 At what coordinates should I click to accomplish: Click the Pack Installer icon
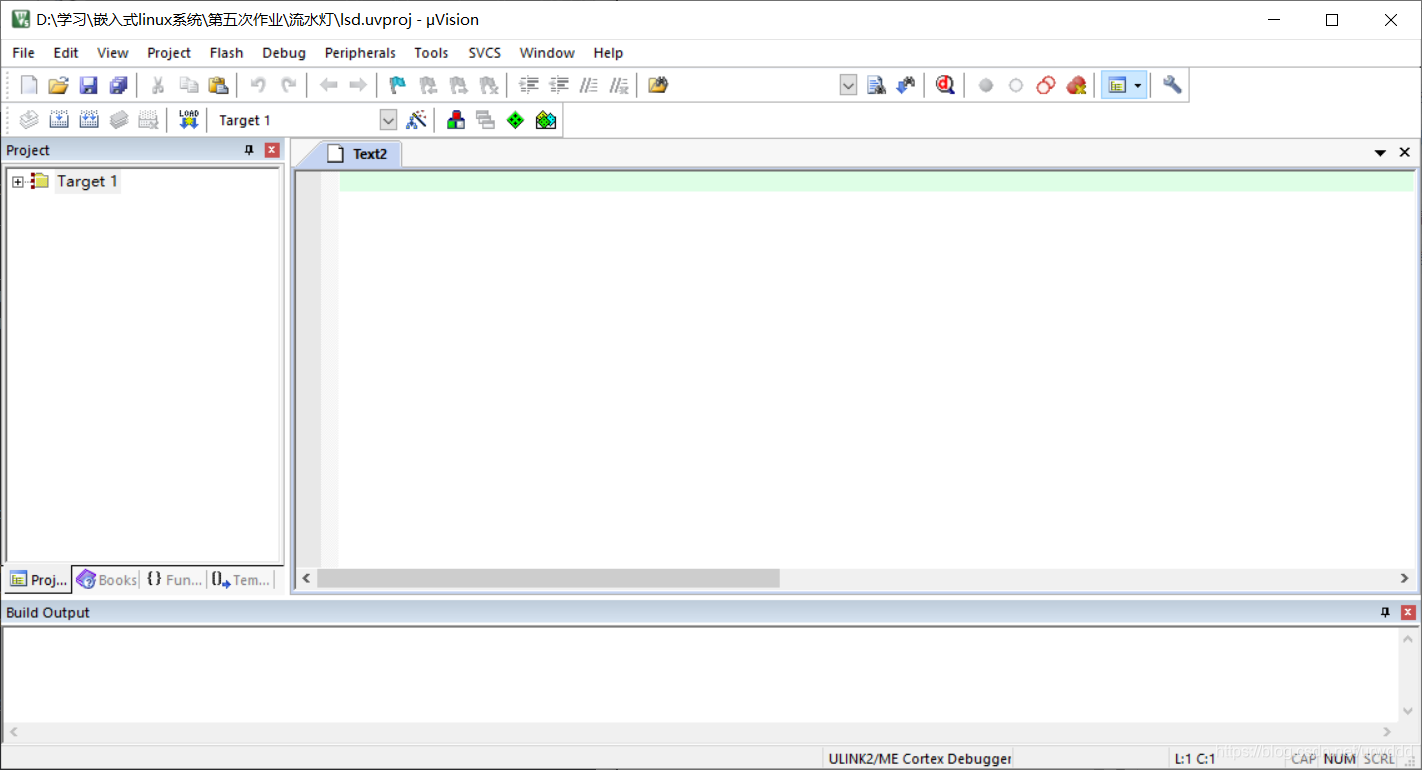tap(546, 120)
